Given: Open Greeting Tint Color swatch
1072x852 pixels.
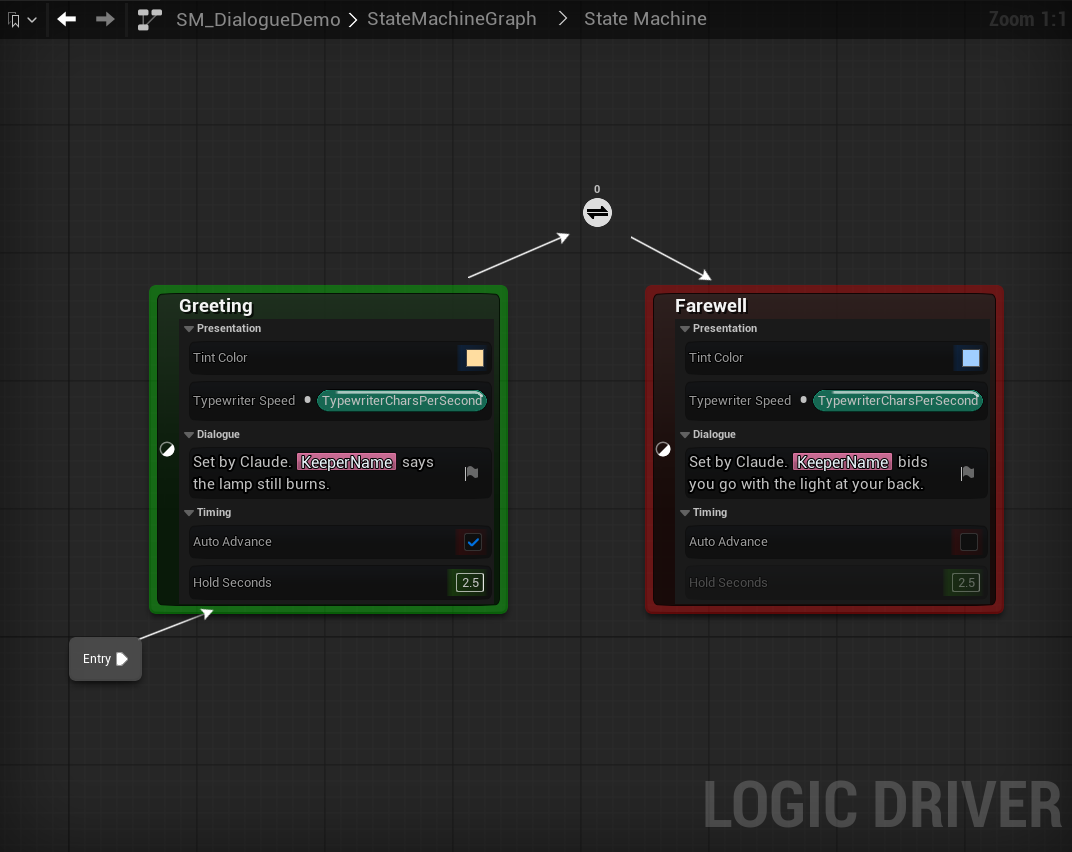Looking at the screenshot, I should [x=474, y=358].
